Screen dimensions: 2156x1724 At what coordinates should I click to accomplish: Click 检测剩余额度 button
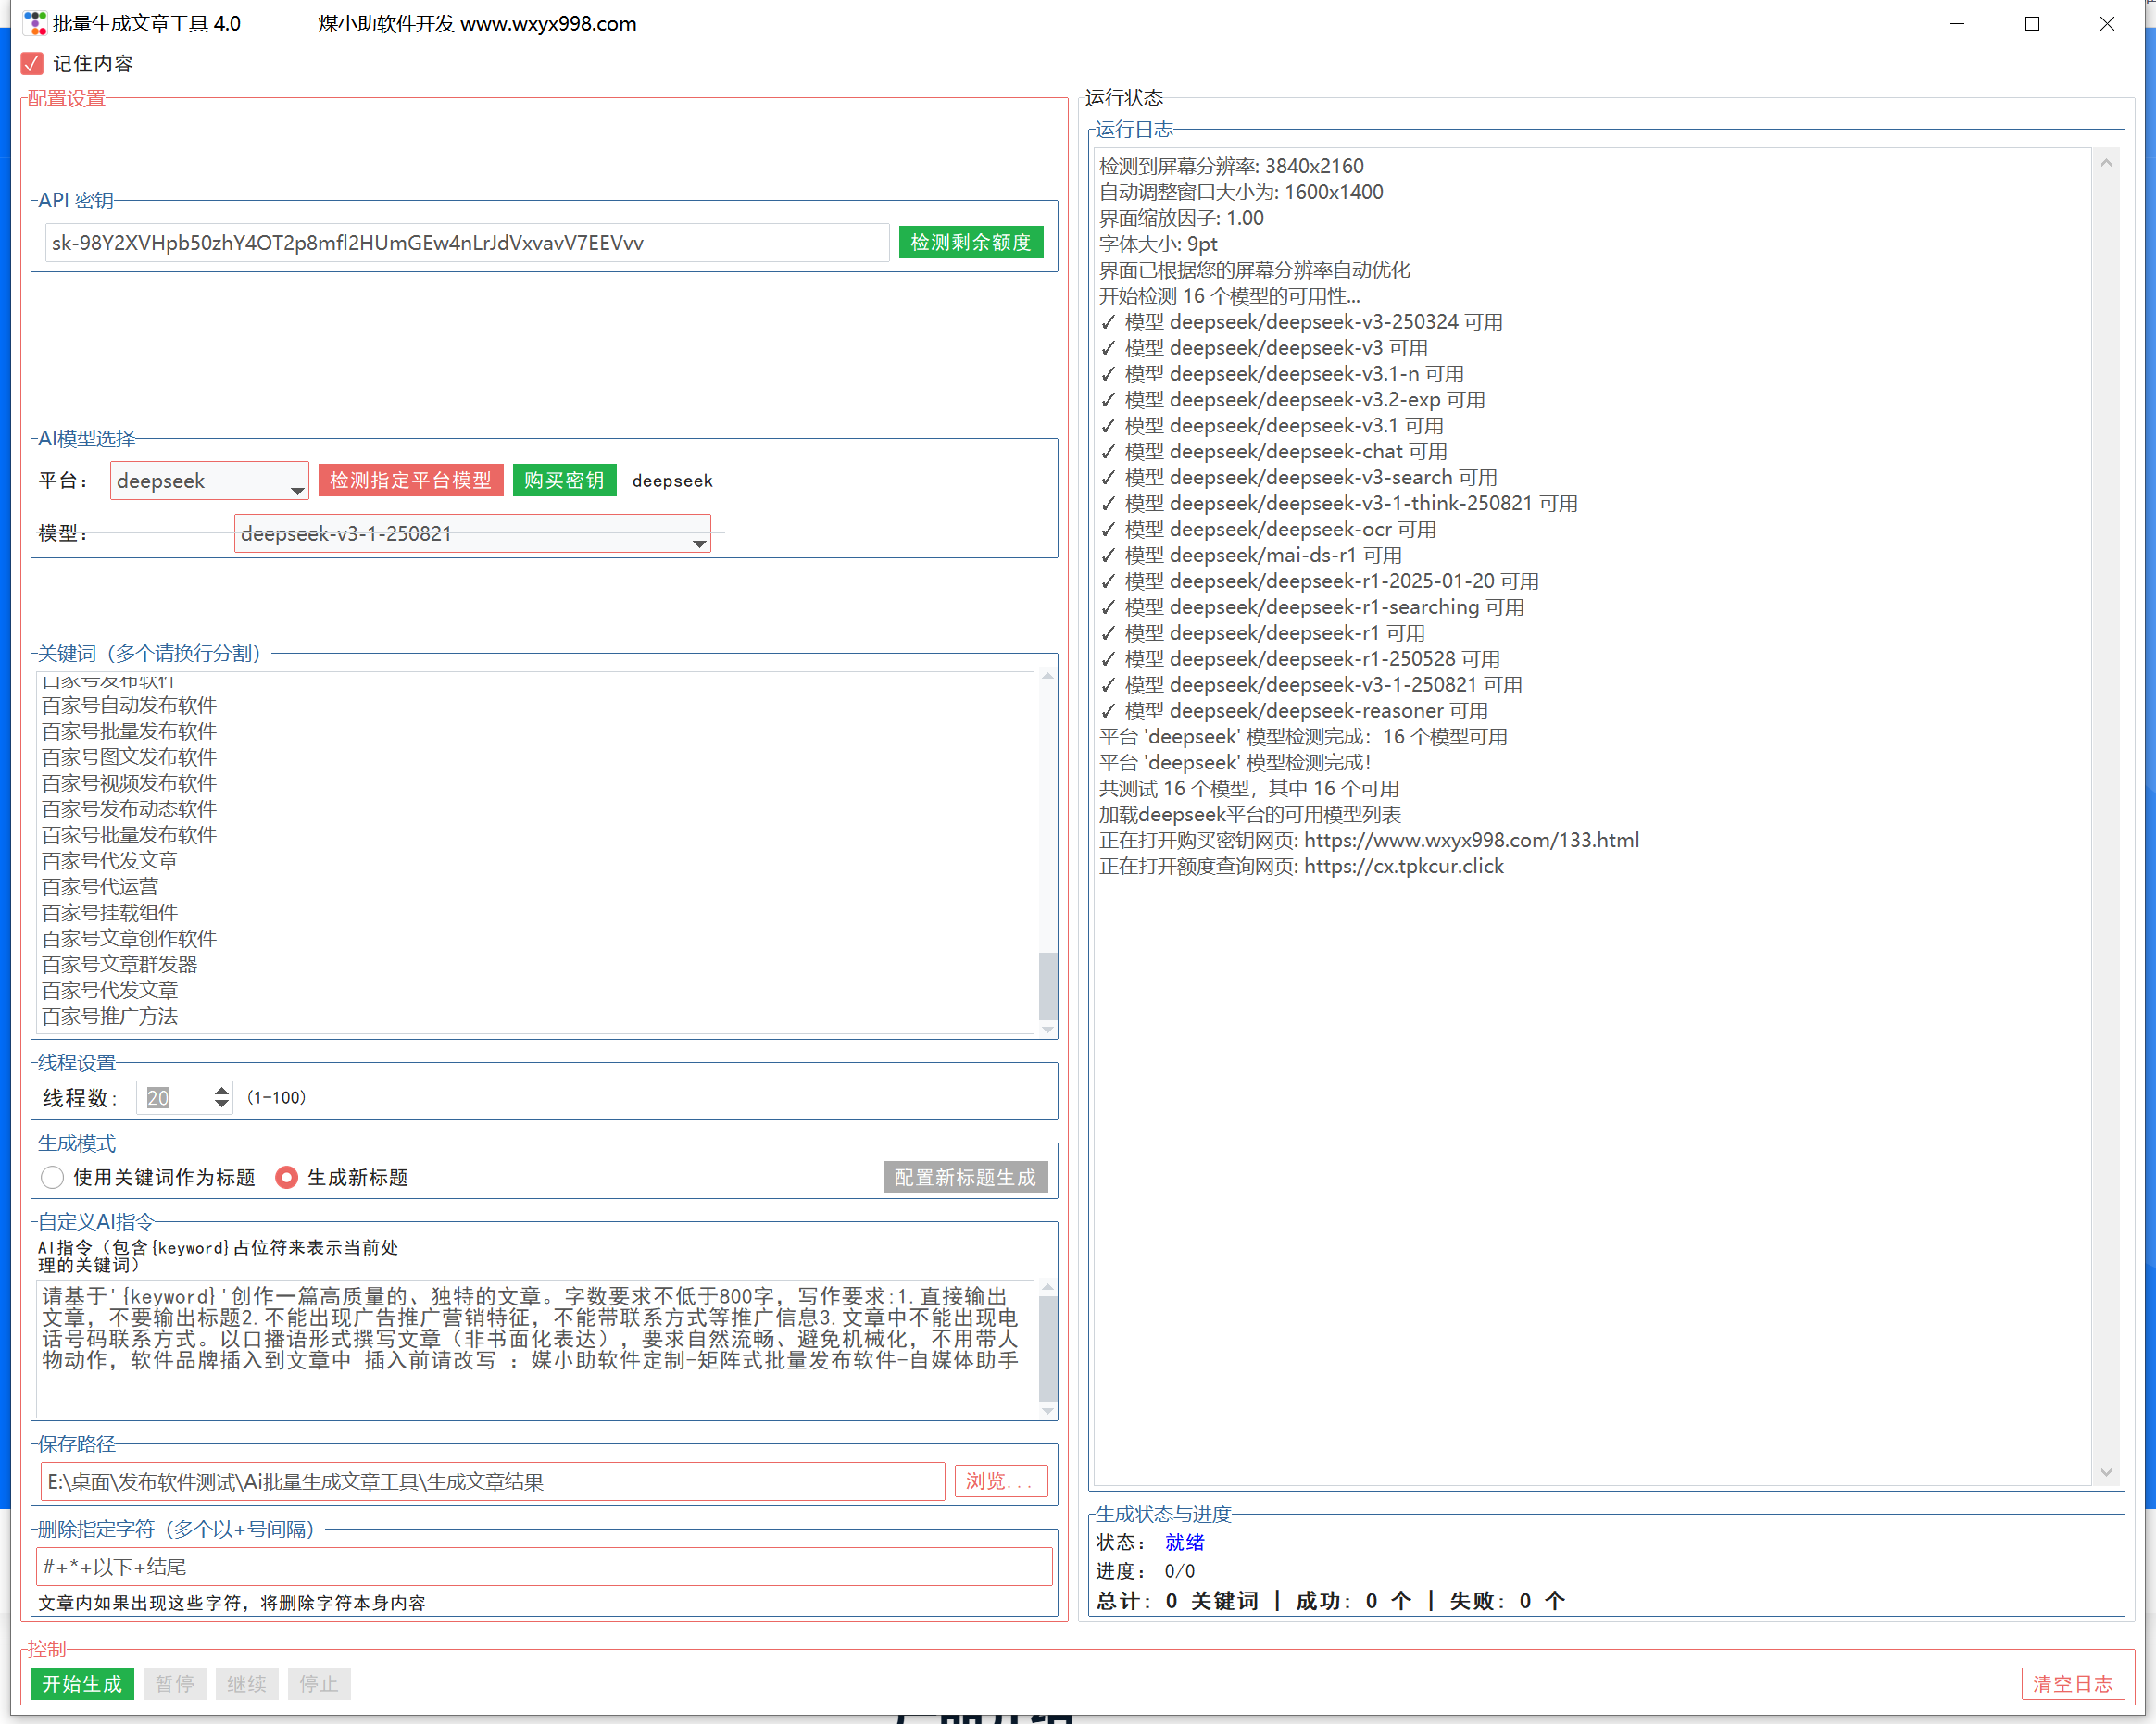coord(969,242)
